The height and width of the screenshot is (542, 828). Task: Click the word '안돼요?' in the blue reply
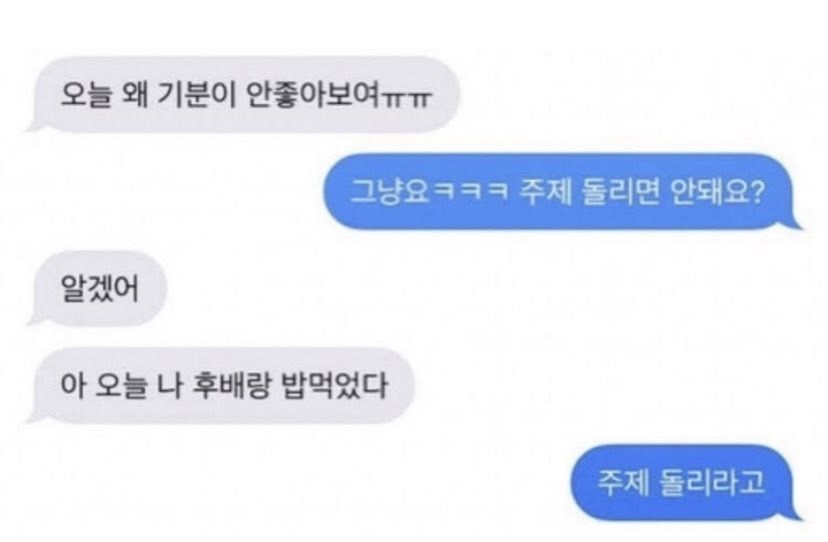pos(718,191)
